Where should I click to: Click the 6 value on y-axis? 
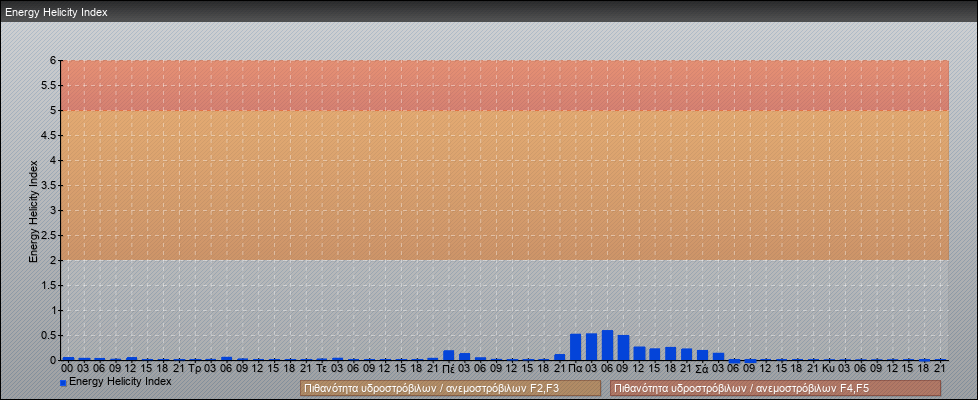tap(54, 60)
